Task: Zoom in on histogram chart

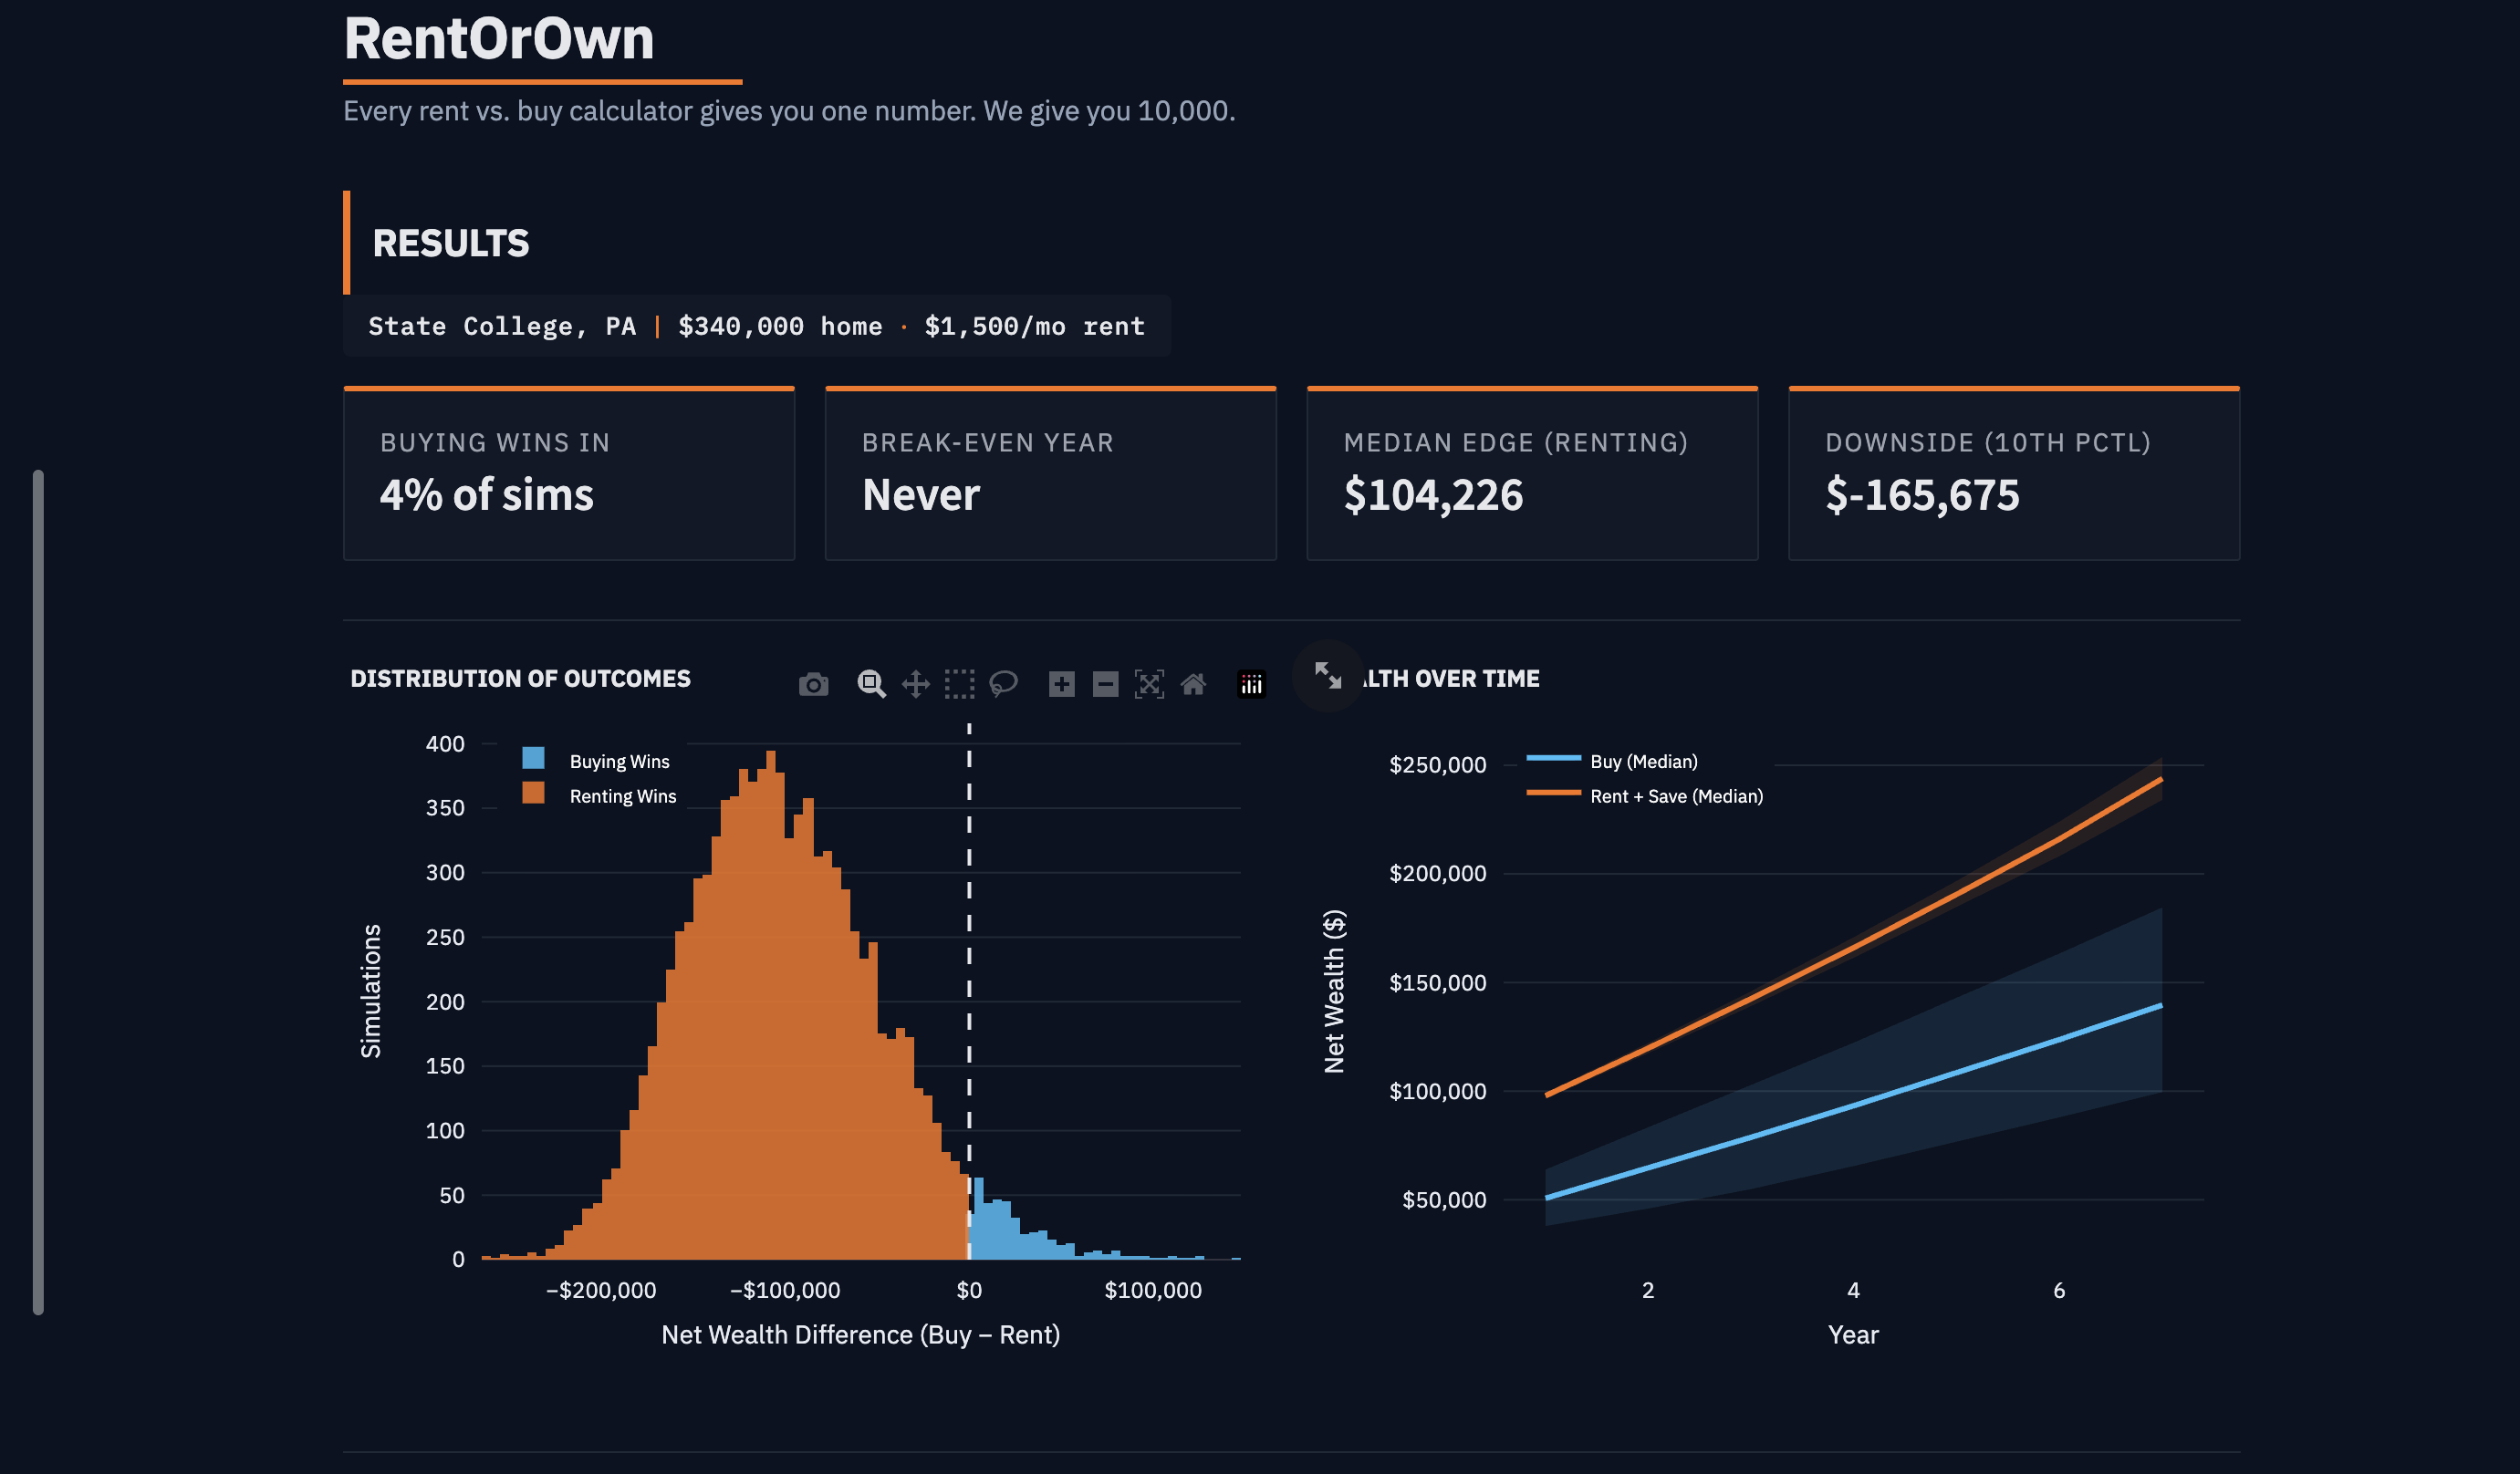Action: 1061,684
